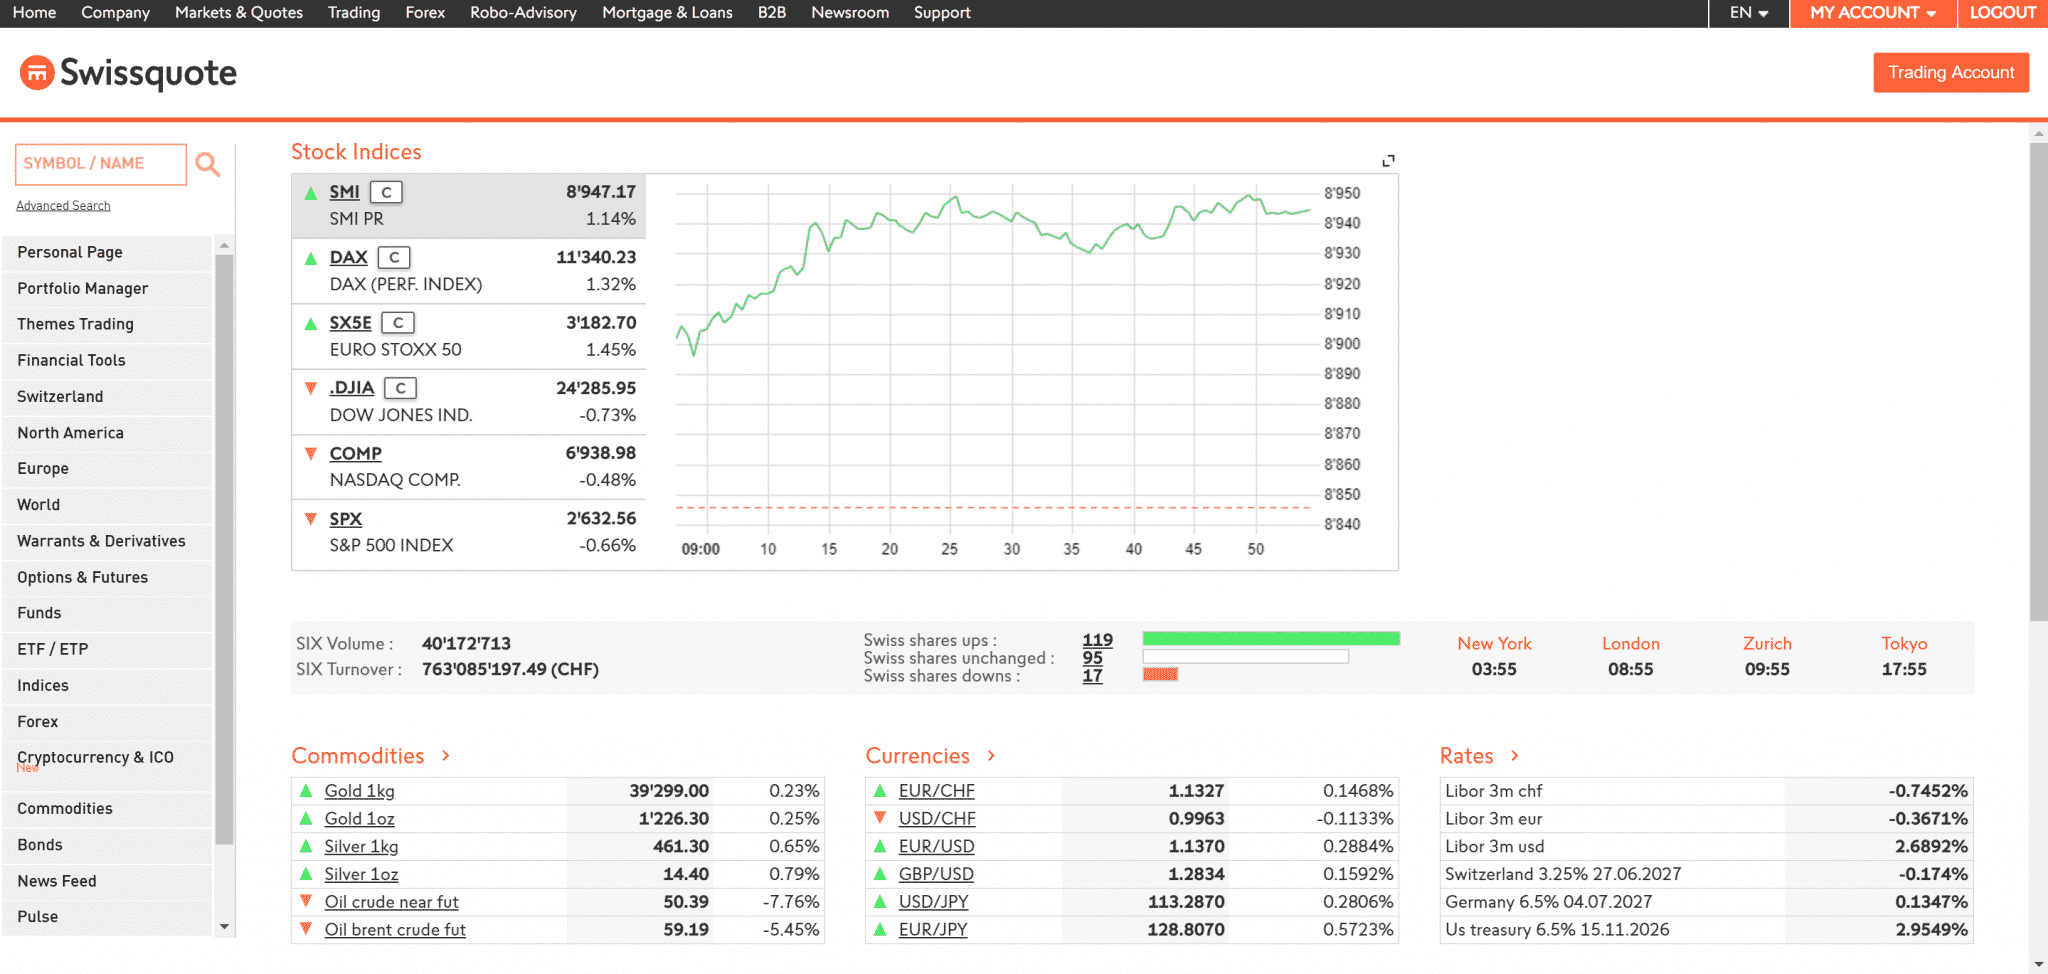Open the Company menu
This screenshot has width=2048, height=974.
pos(116,13)
